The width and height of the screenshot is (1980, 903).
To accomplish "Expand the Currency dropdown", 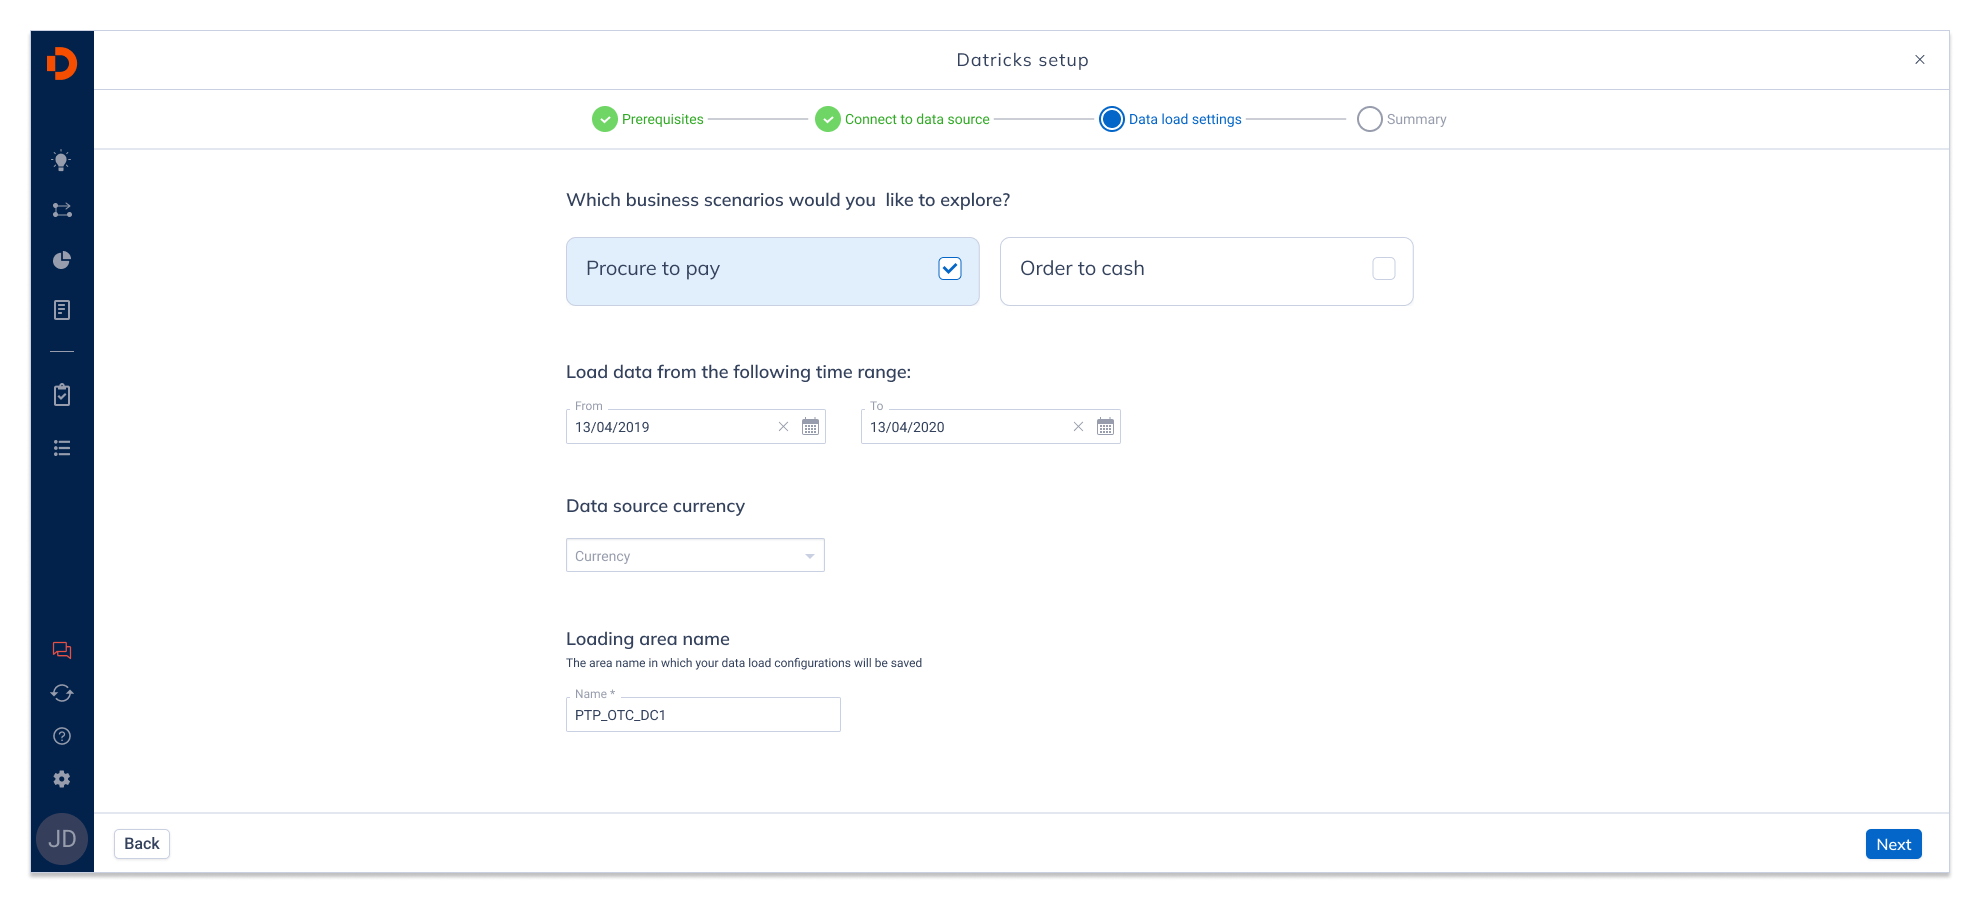I will pyautogui.click(x=695, y=556).
